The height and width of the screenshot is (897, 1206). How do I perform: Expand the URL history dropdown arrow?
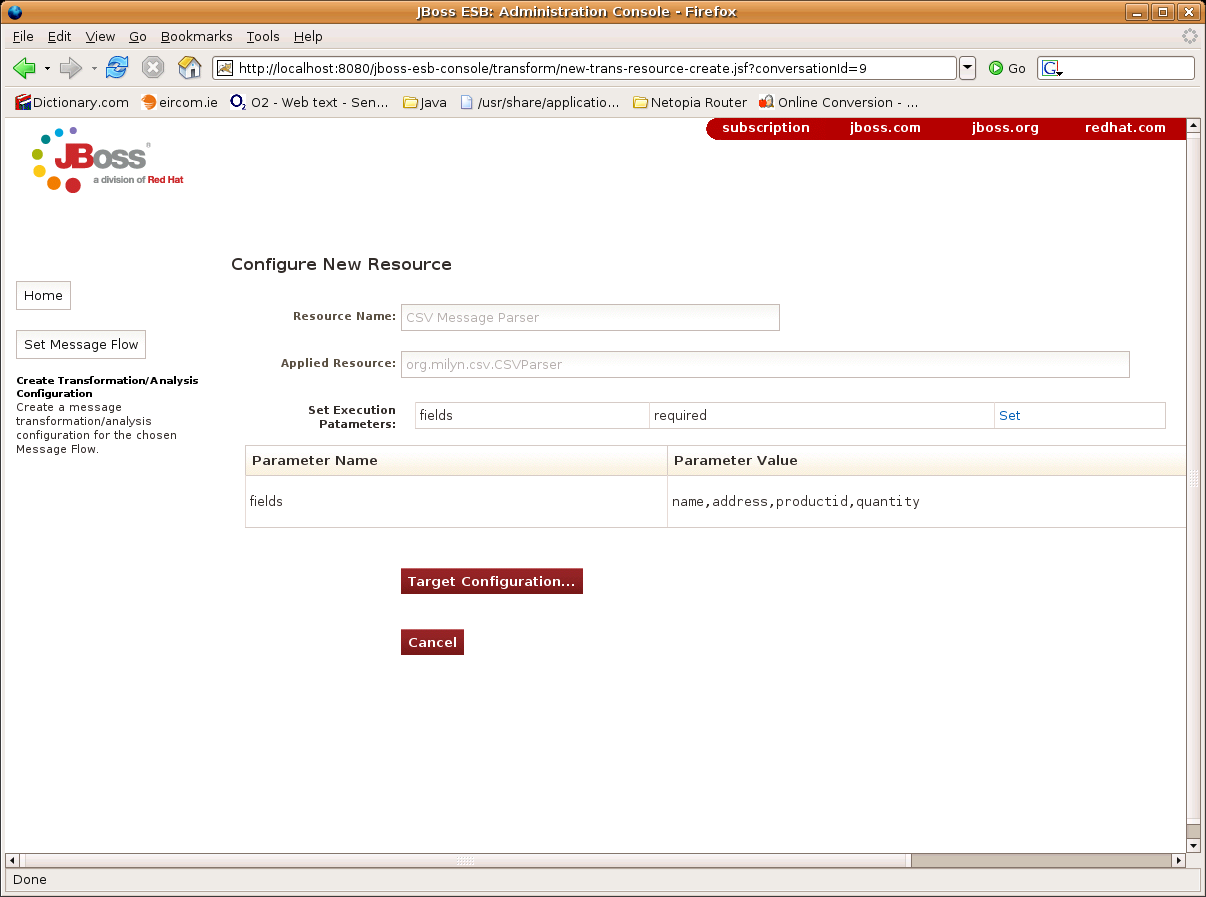pyautogui.click(x=967, y=68)
